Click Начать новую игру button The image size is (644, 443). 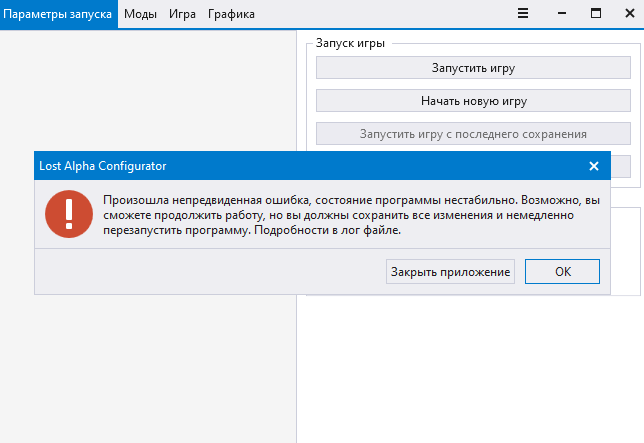[473, 101]
